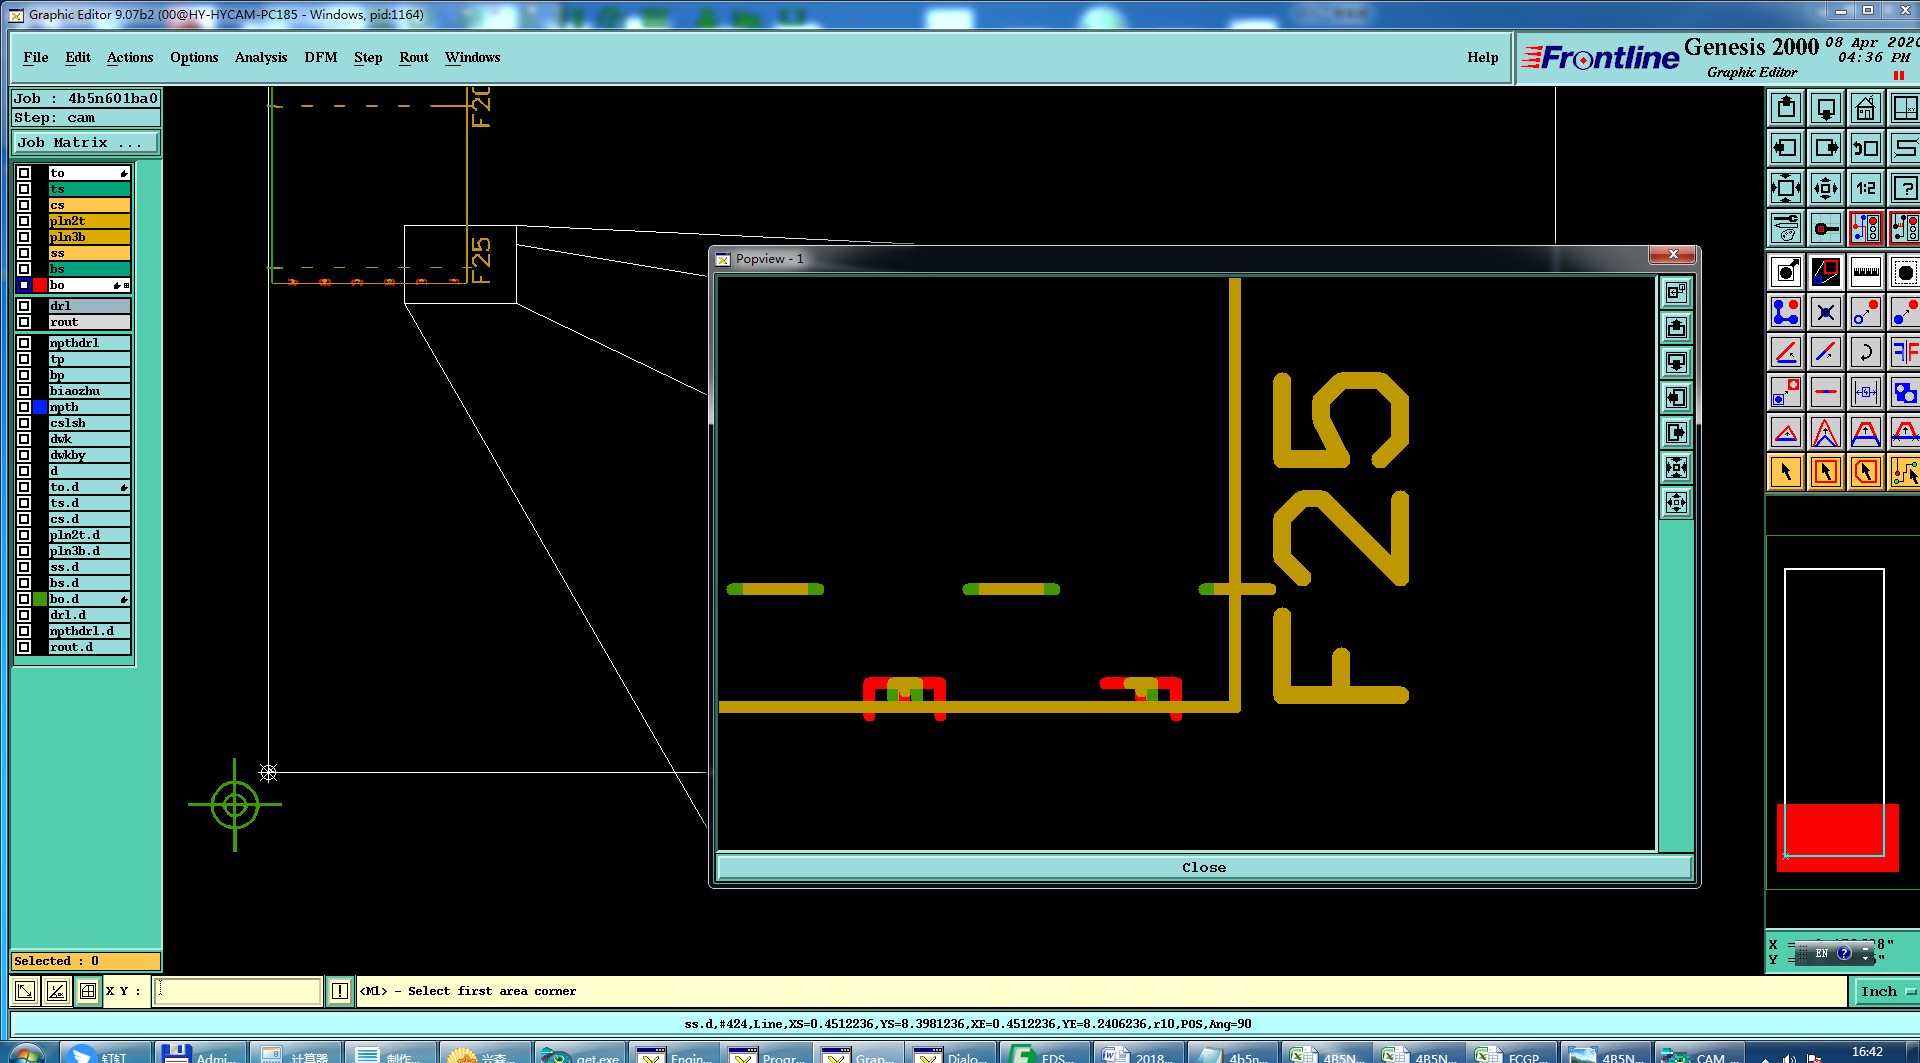
Task: Click the grid snap icon beside XY
Action: (x=88, y=991)
